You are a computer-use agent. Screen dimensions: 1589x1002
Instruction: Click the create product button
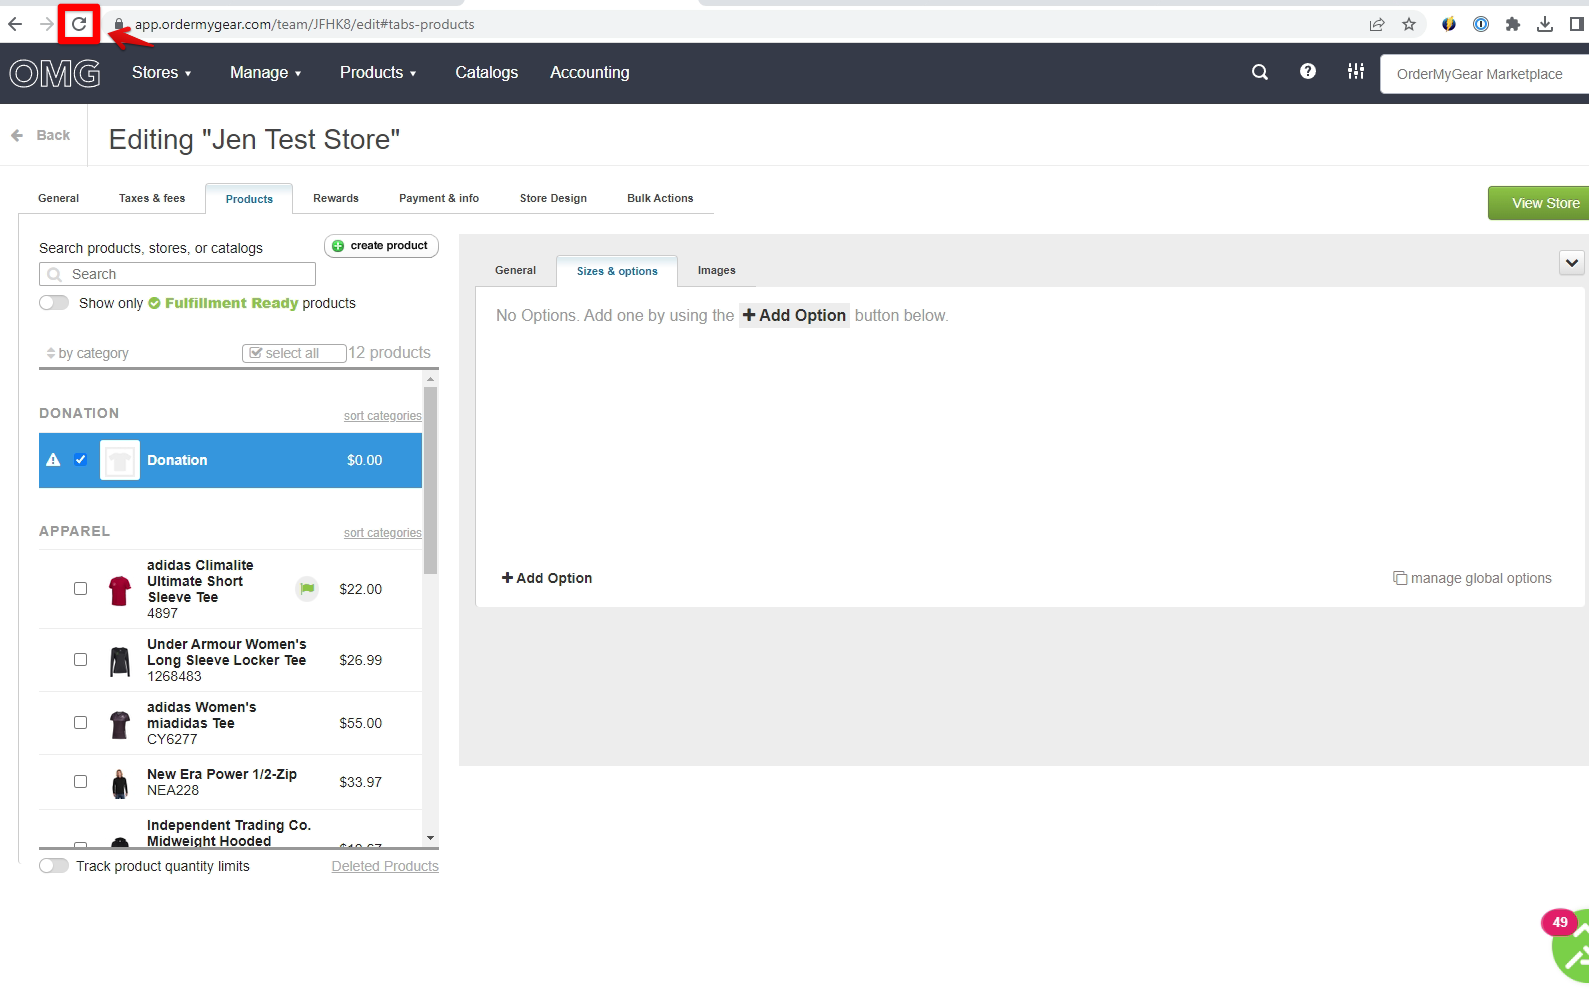[x=381, y=246]
